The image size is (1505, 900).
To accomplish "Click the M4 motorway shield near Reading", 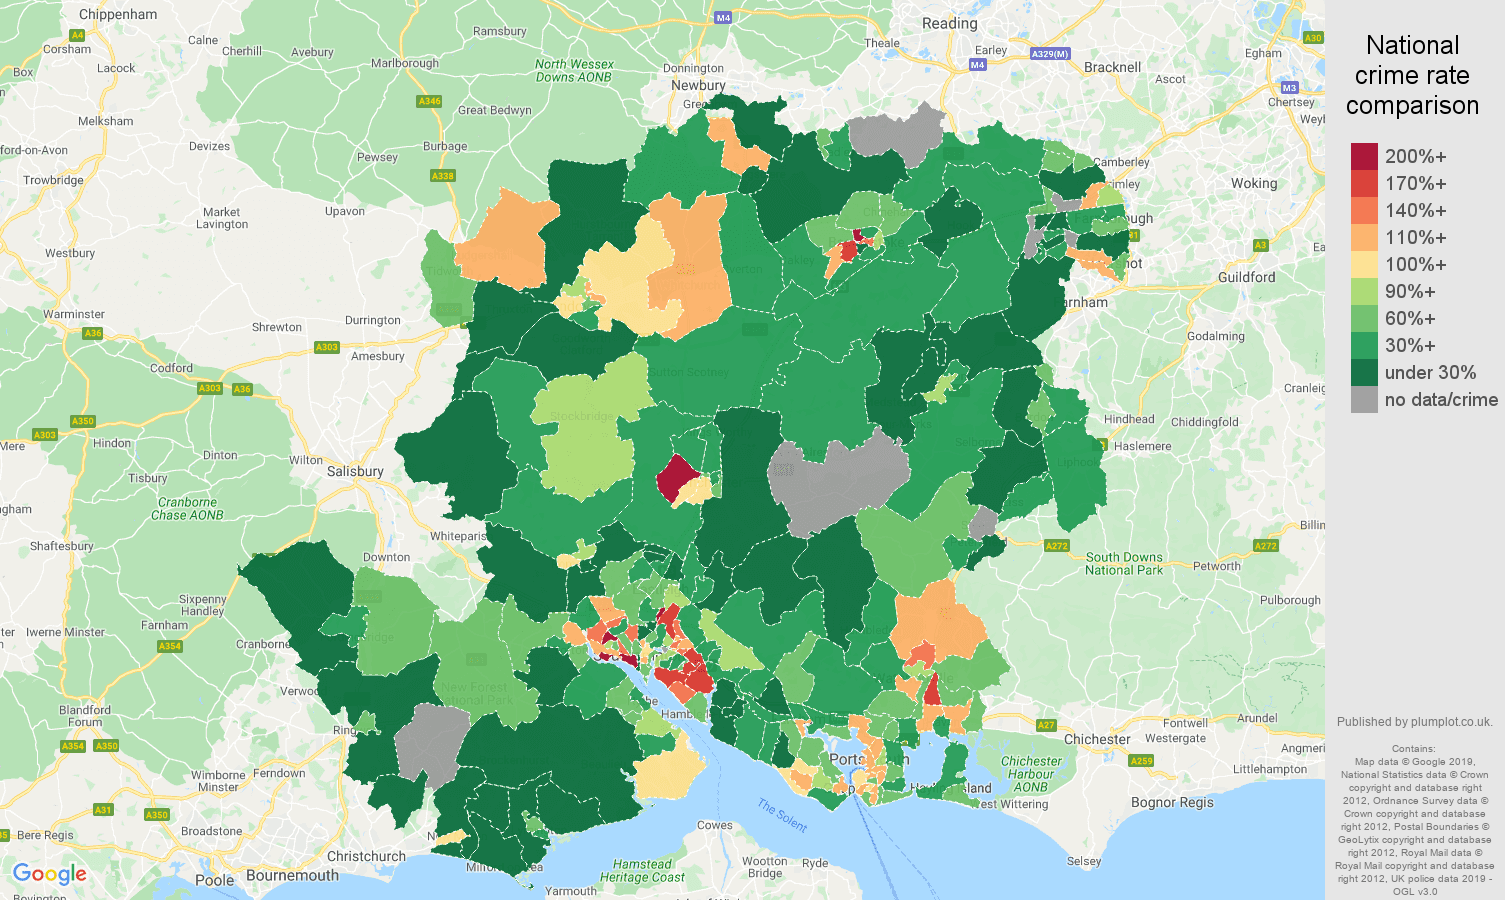I will tap(977, 65).
